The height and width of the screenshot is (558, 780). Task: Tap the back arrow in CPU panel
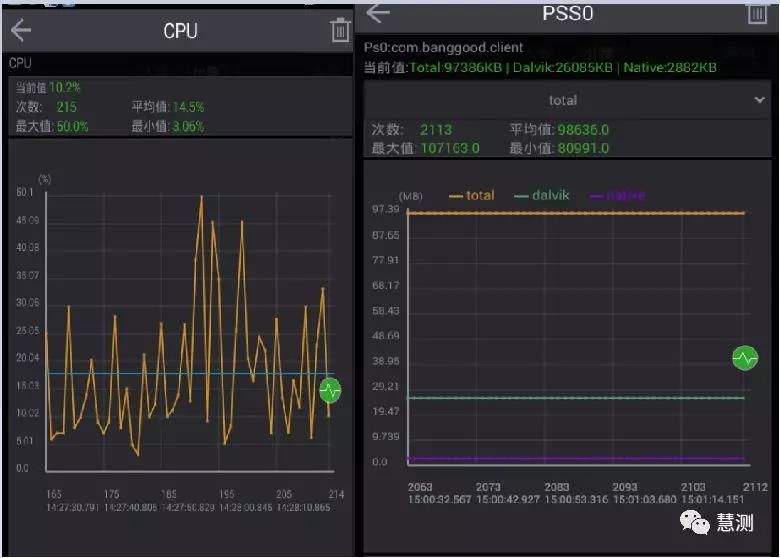pyautogui.click(x=21, y=30)
